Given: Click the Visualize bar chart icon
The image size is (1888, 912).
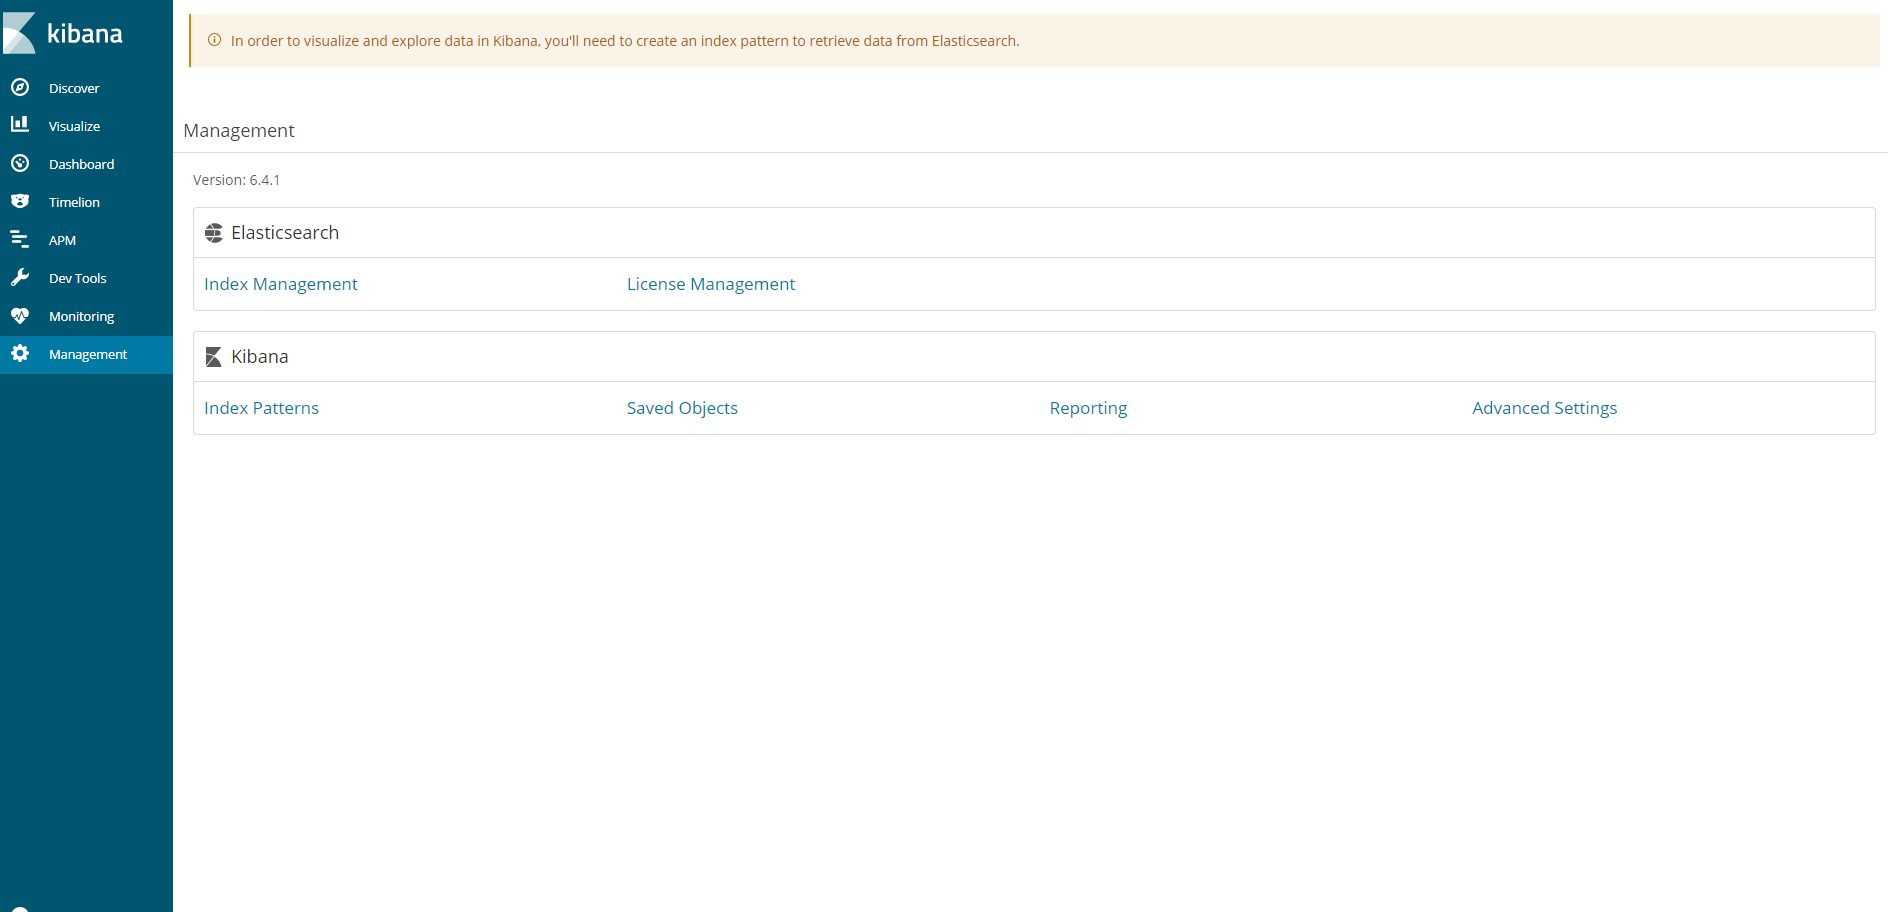Looking at the screenshot, I should [x=20, y=125].
